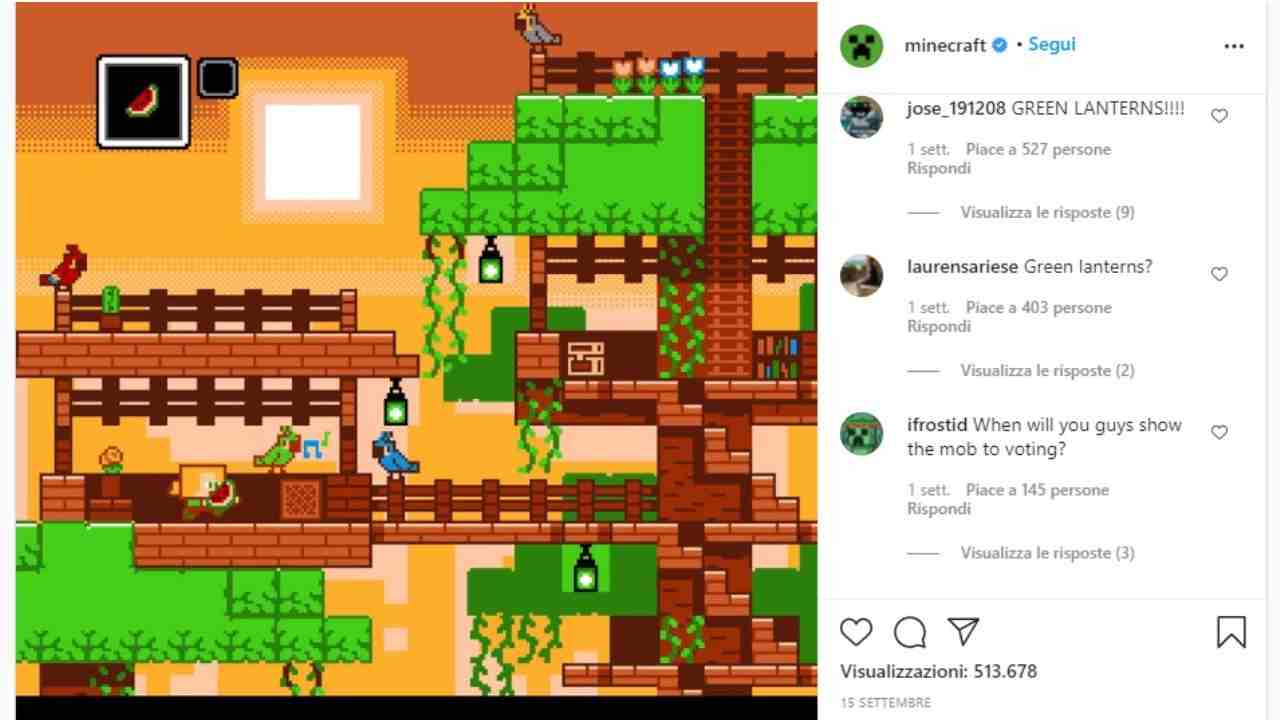
Task: Save the post with the bookmark icon
Action: pos(1231,632)
